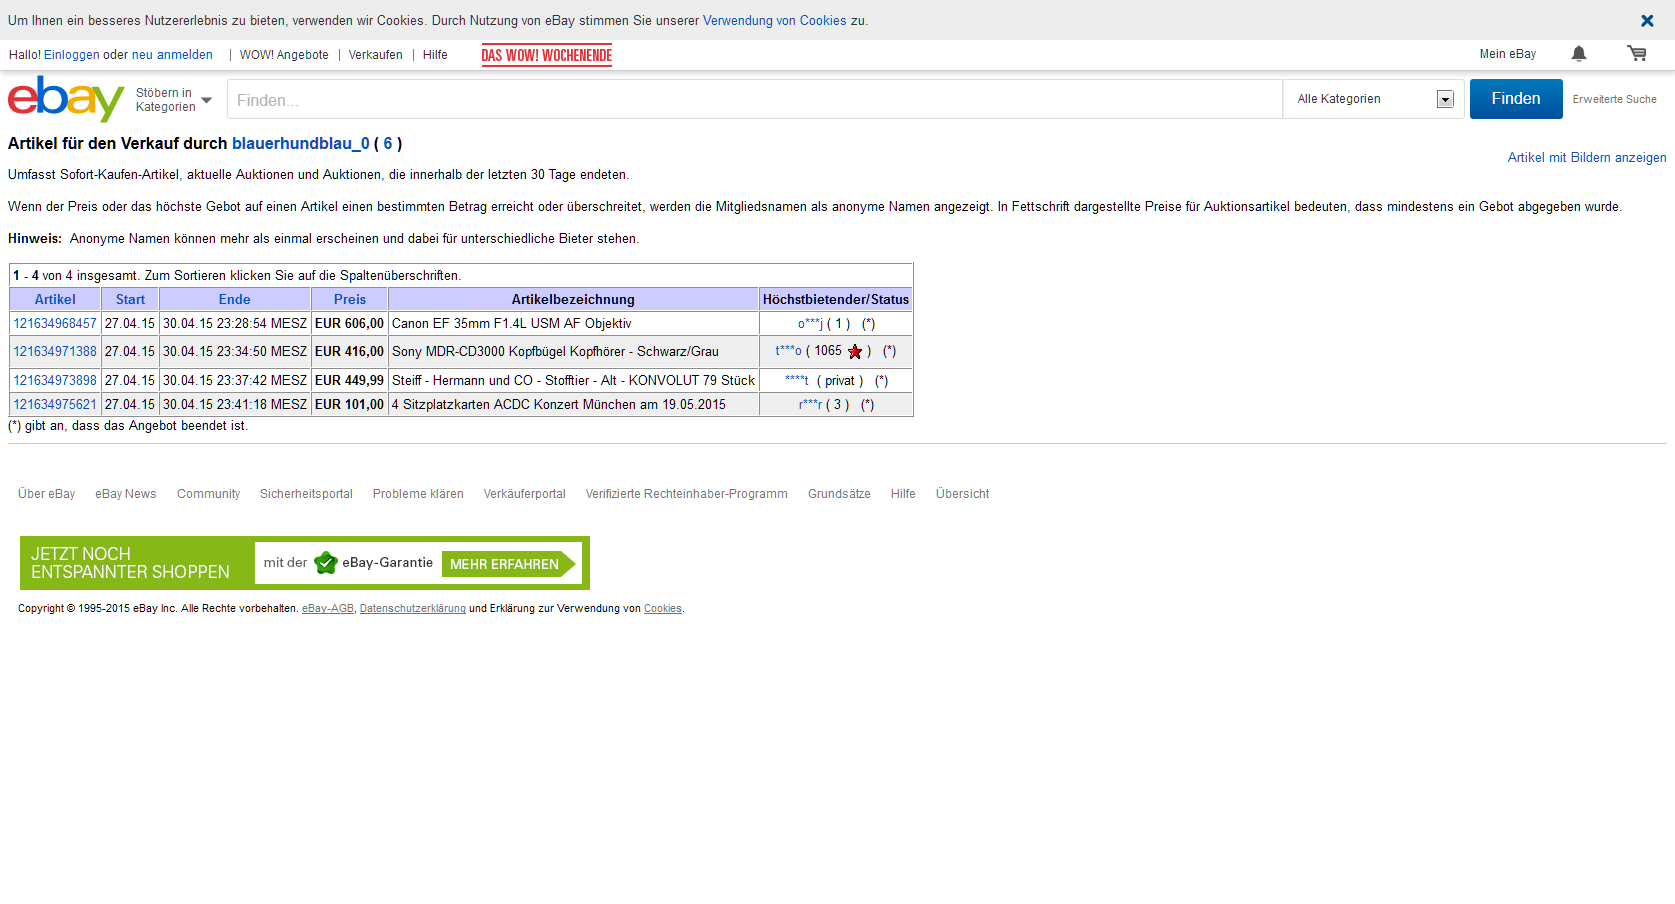Viewport: 1675px width, 904px height.
Task: Click the eBay-Garantie checkmark badge
Action: (326, 563)
